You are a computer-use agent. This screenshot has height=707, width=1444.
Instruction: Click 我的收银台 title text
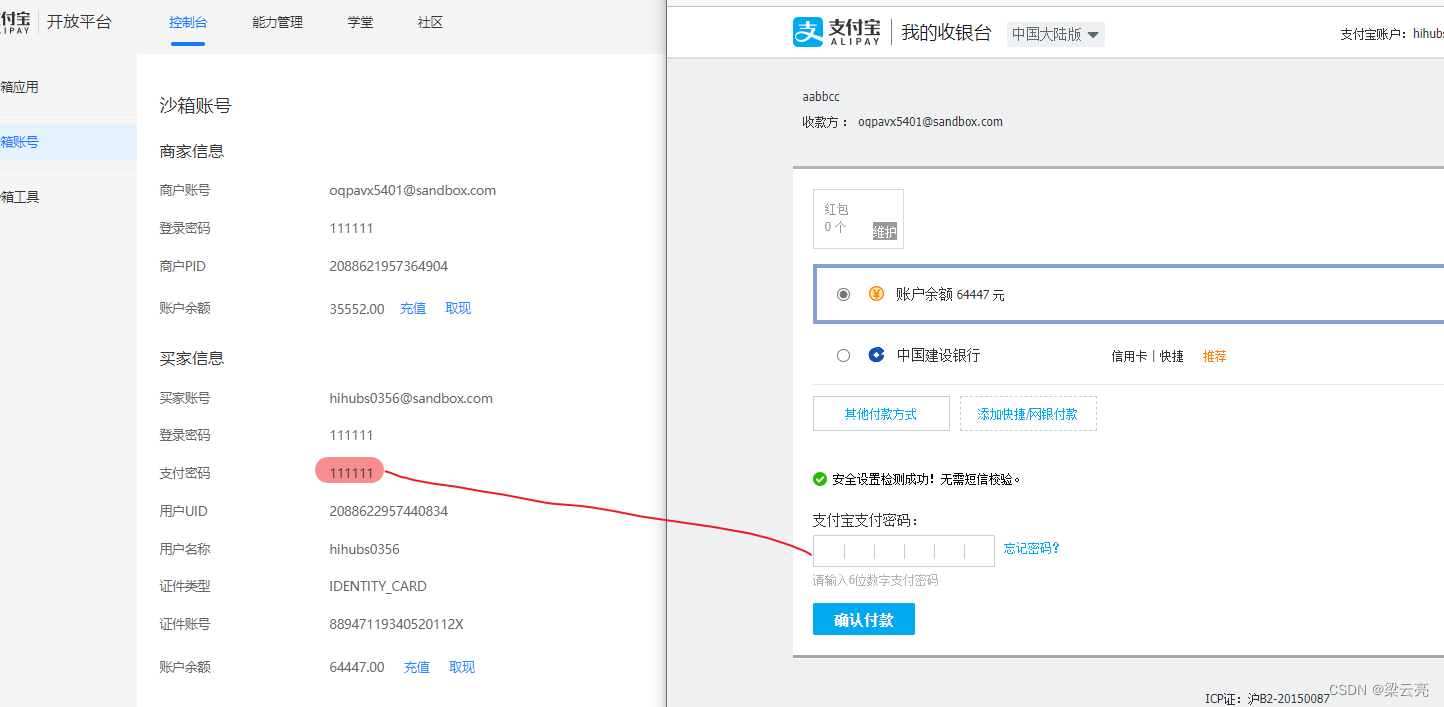[946, 33]
